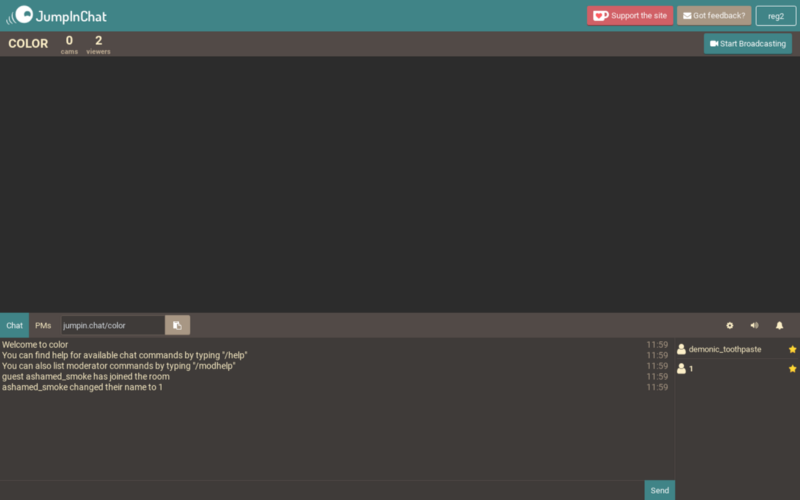
Task: Click the jumpin.chat/color room link field
Action: tap(113, 326)
